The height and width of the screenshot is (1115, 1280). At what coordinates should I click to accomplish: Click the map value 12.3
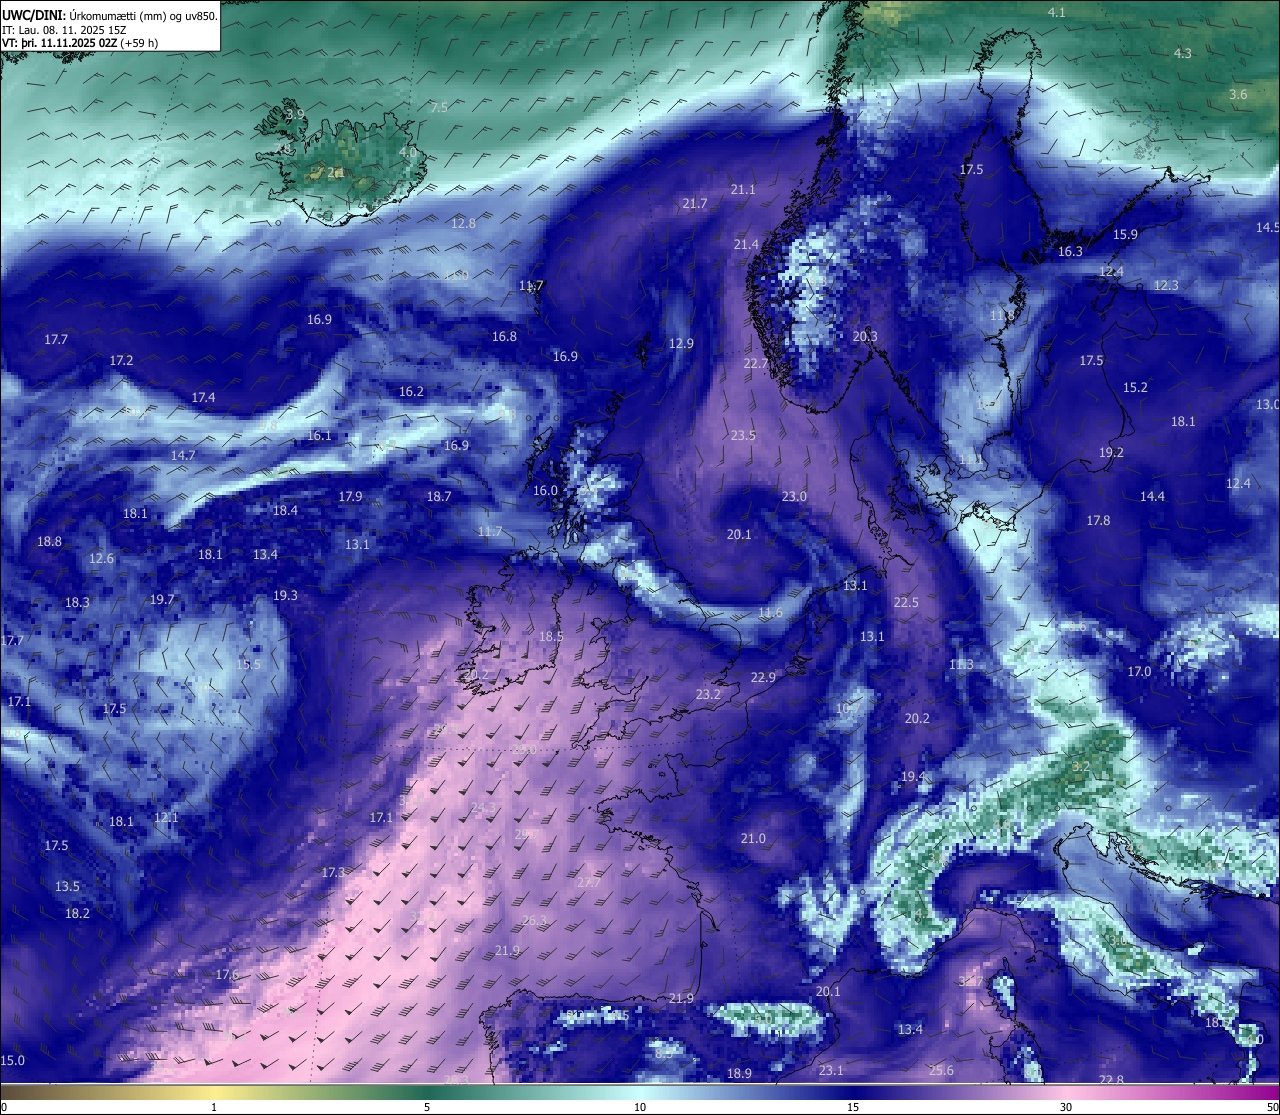click(x=1166, y=285)
